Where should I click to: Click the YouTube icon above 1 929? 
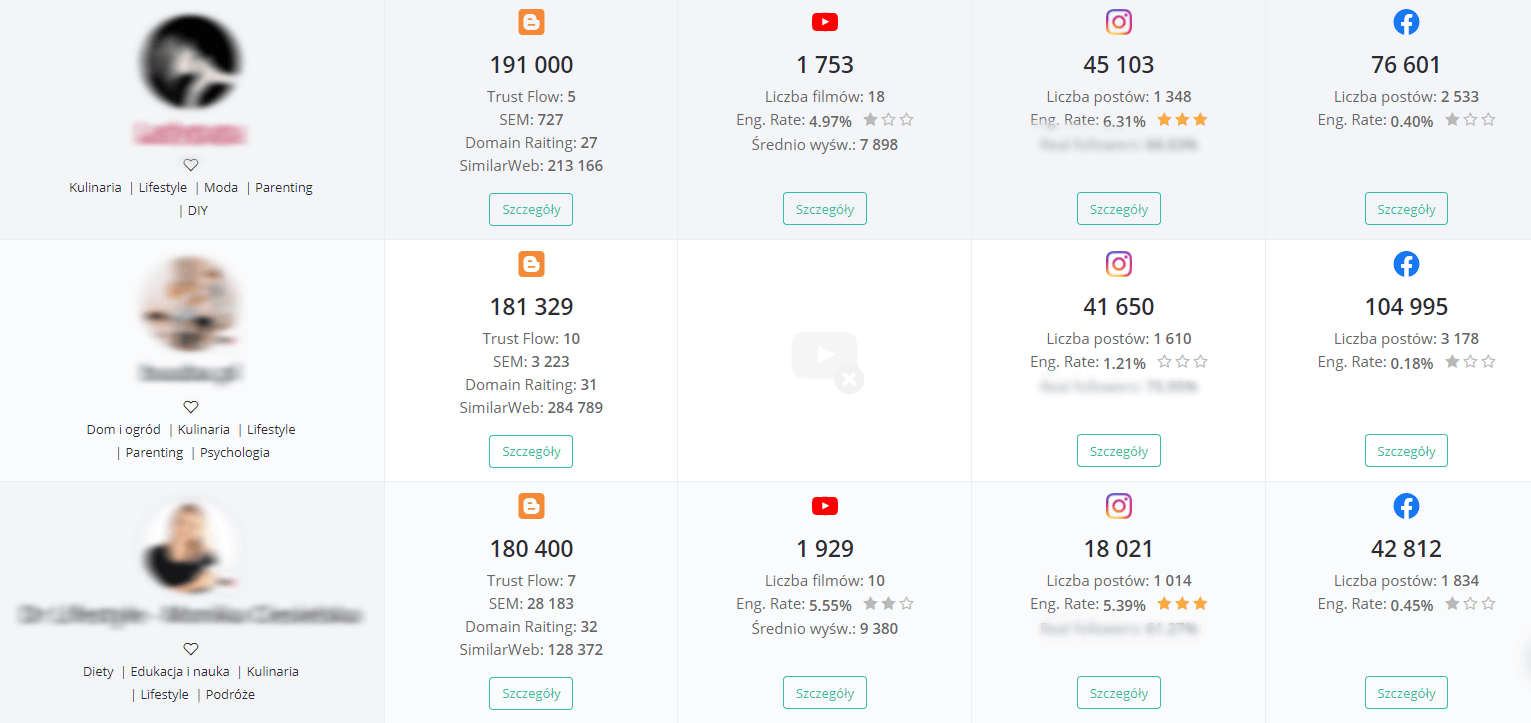point(825,506)
